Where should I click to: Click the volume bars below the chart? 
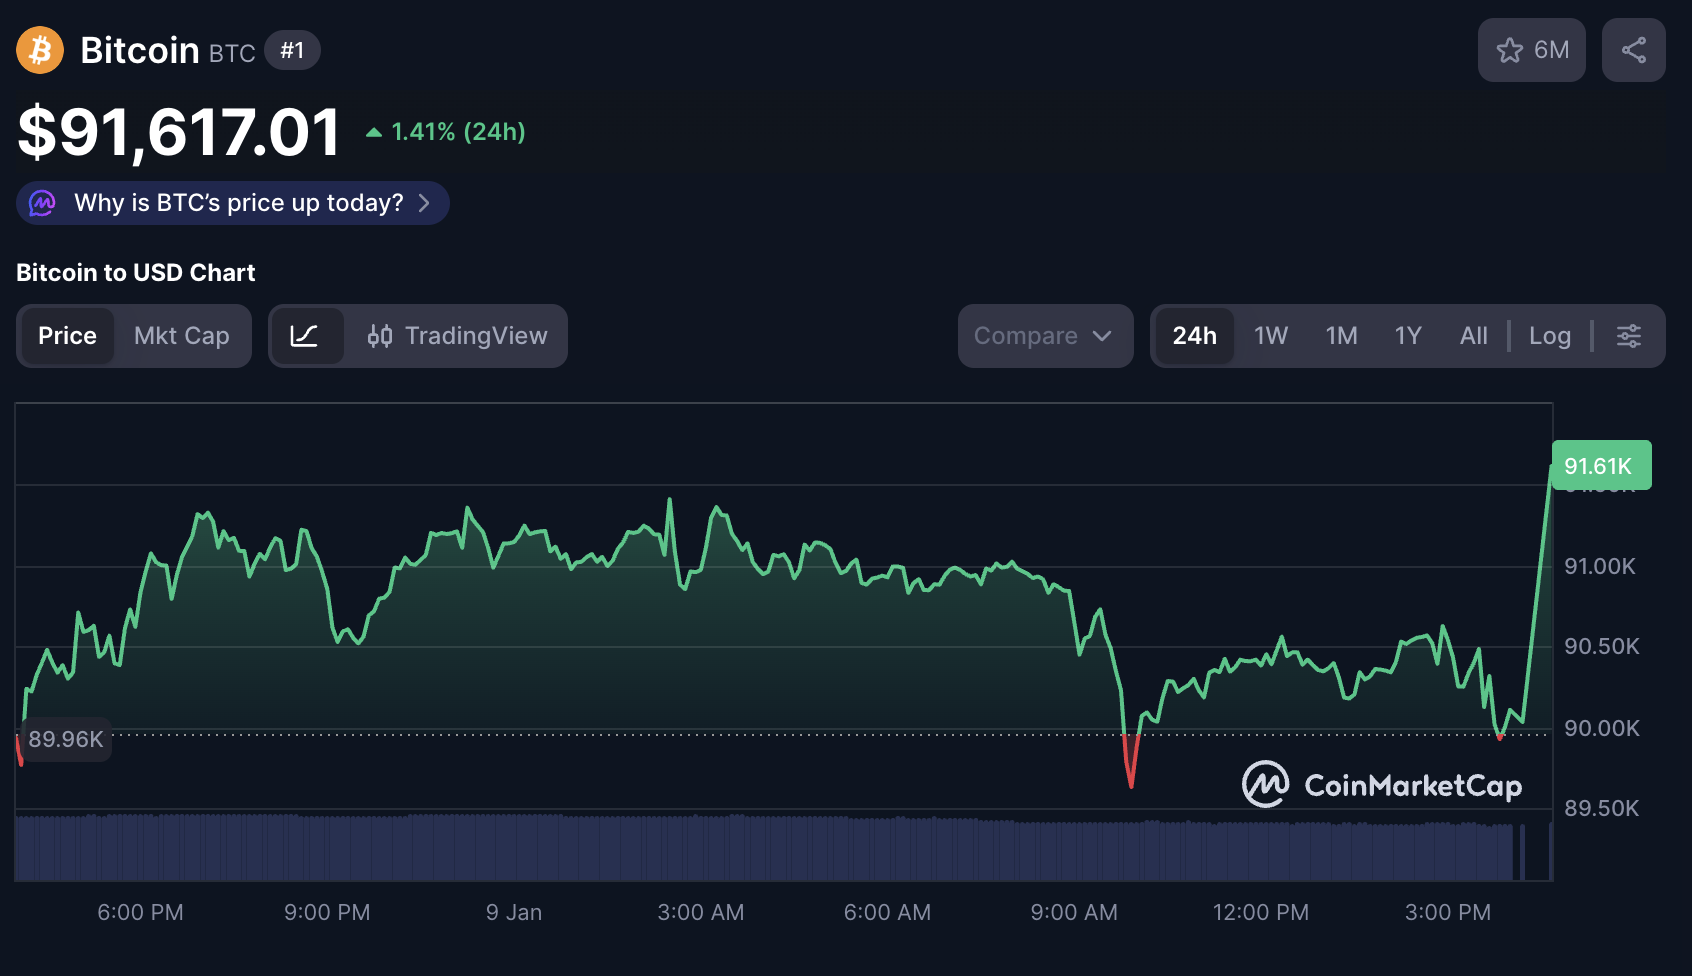[x=700, y=845]
